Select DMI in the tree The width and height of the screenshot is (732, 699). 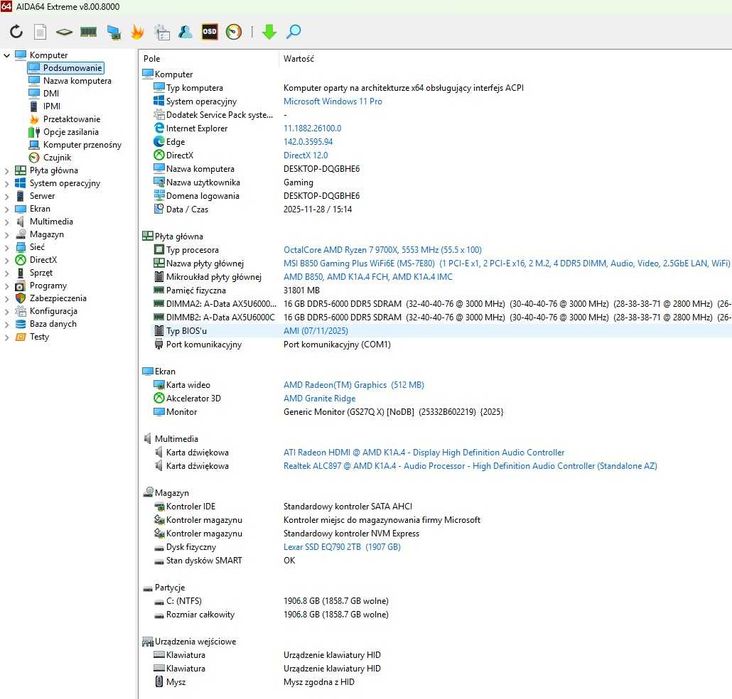(51, 93)
